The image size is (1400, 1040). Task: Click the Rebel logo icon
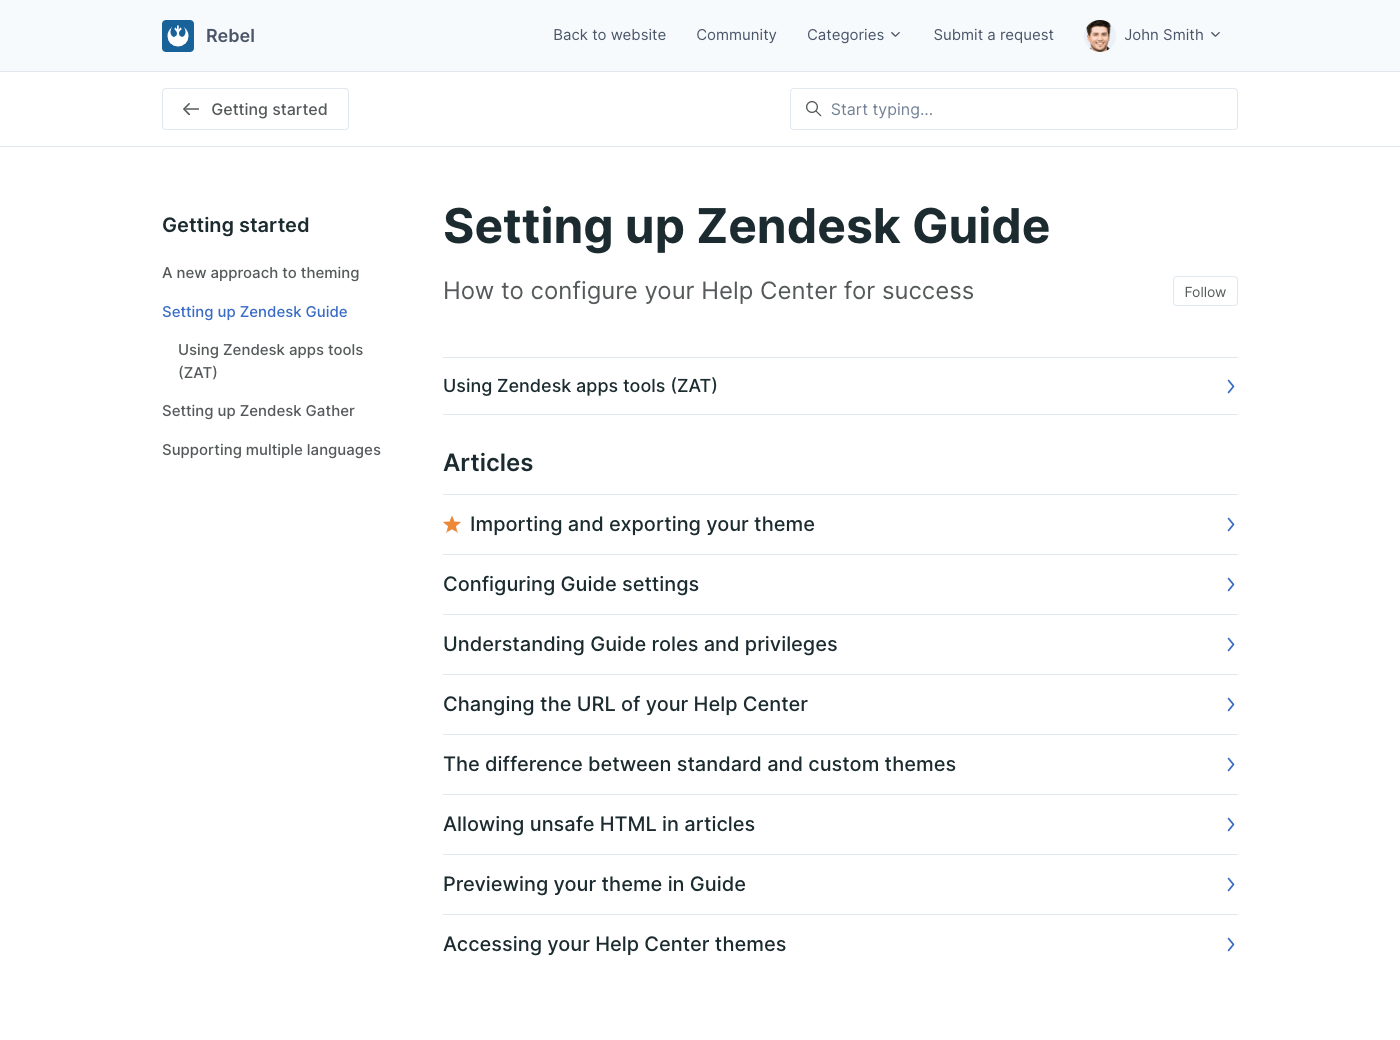pos(178,36)
